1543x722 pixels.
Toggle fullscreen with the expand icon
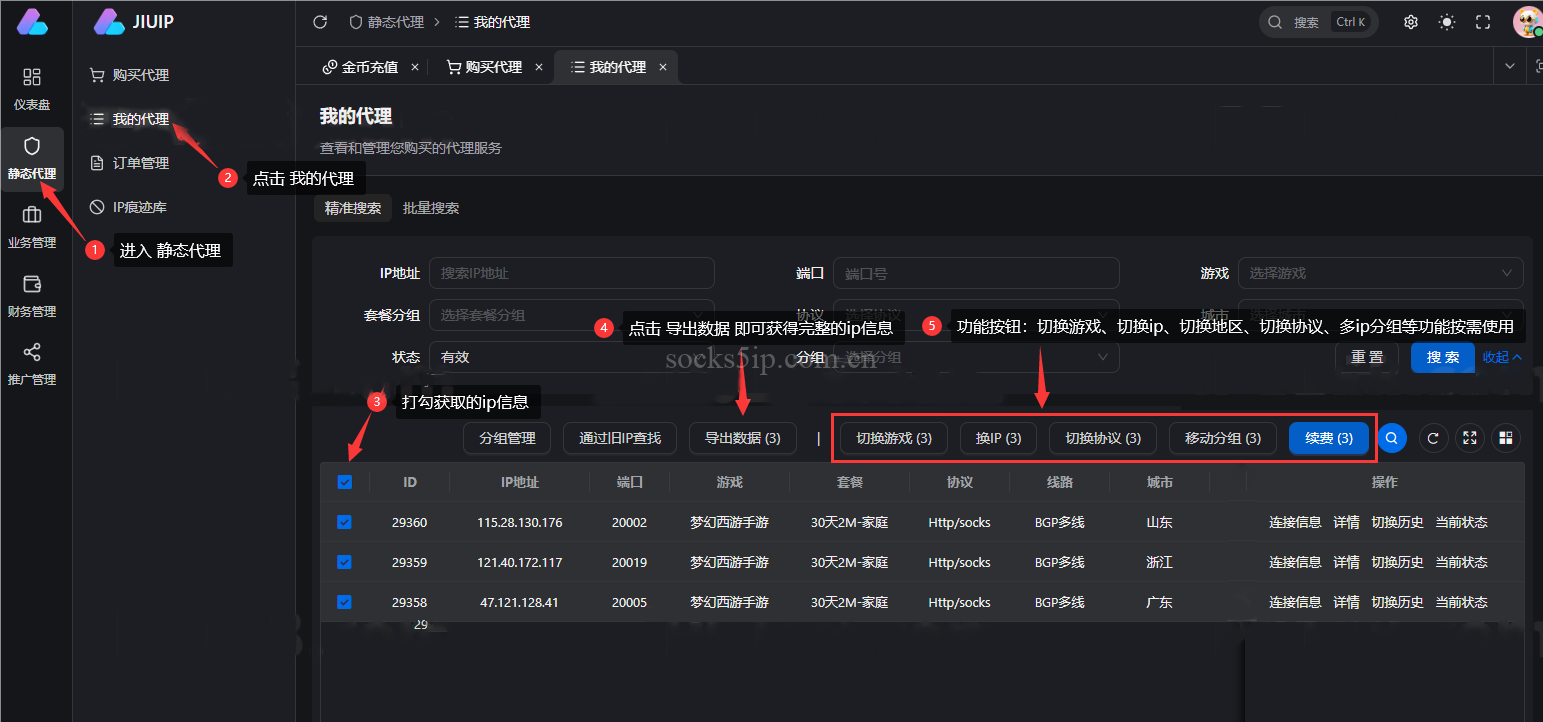pyautogui.click(x=1483, y=21)
